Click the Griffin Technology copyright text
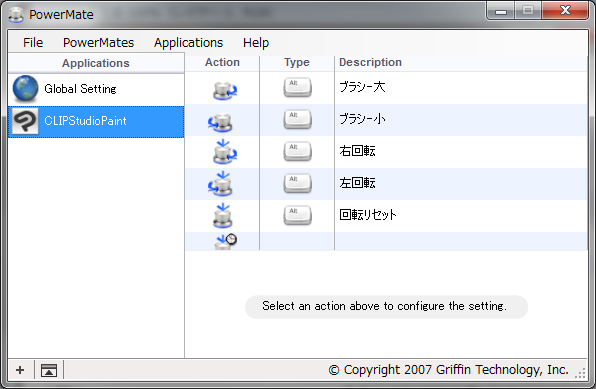The image size is (596, 389). pos(449,370)
